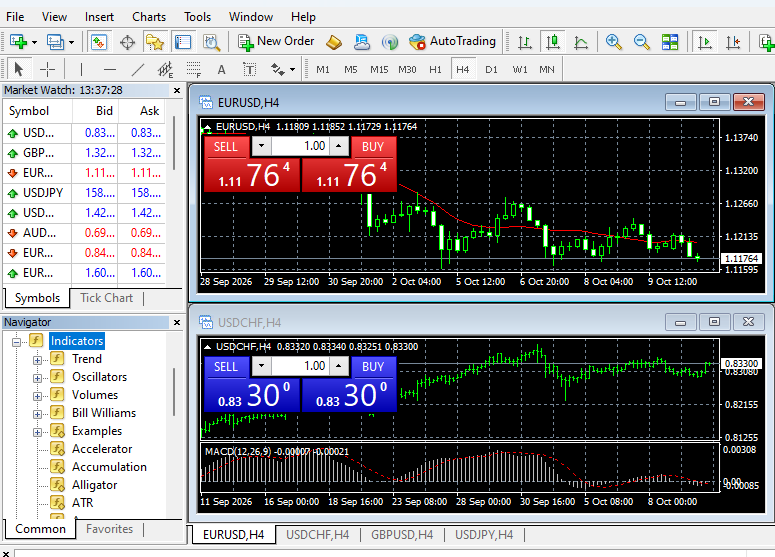The height and width of the screenshot is (557, 775).
Task: Select the Alligator indicator
Action: click(94, 485)
